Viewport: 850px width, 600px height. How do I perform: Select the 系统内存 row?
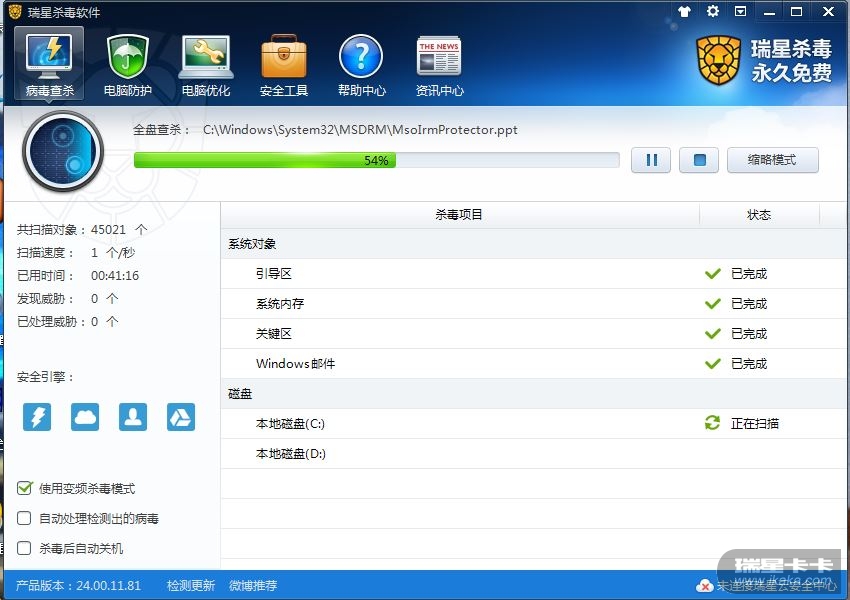coord(533,304)
